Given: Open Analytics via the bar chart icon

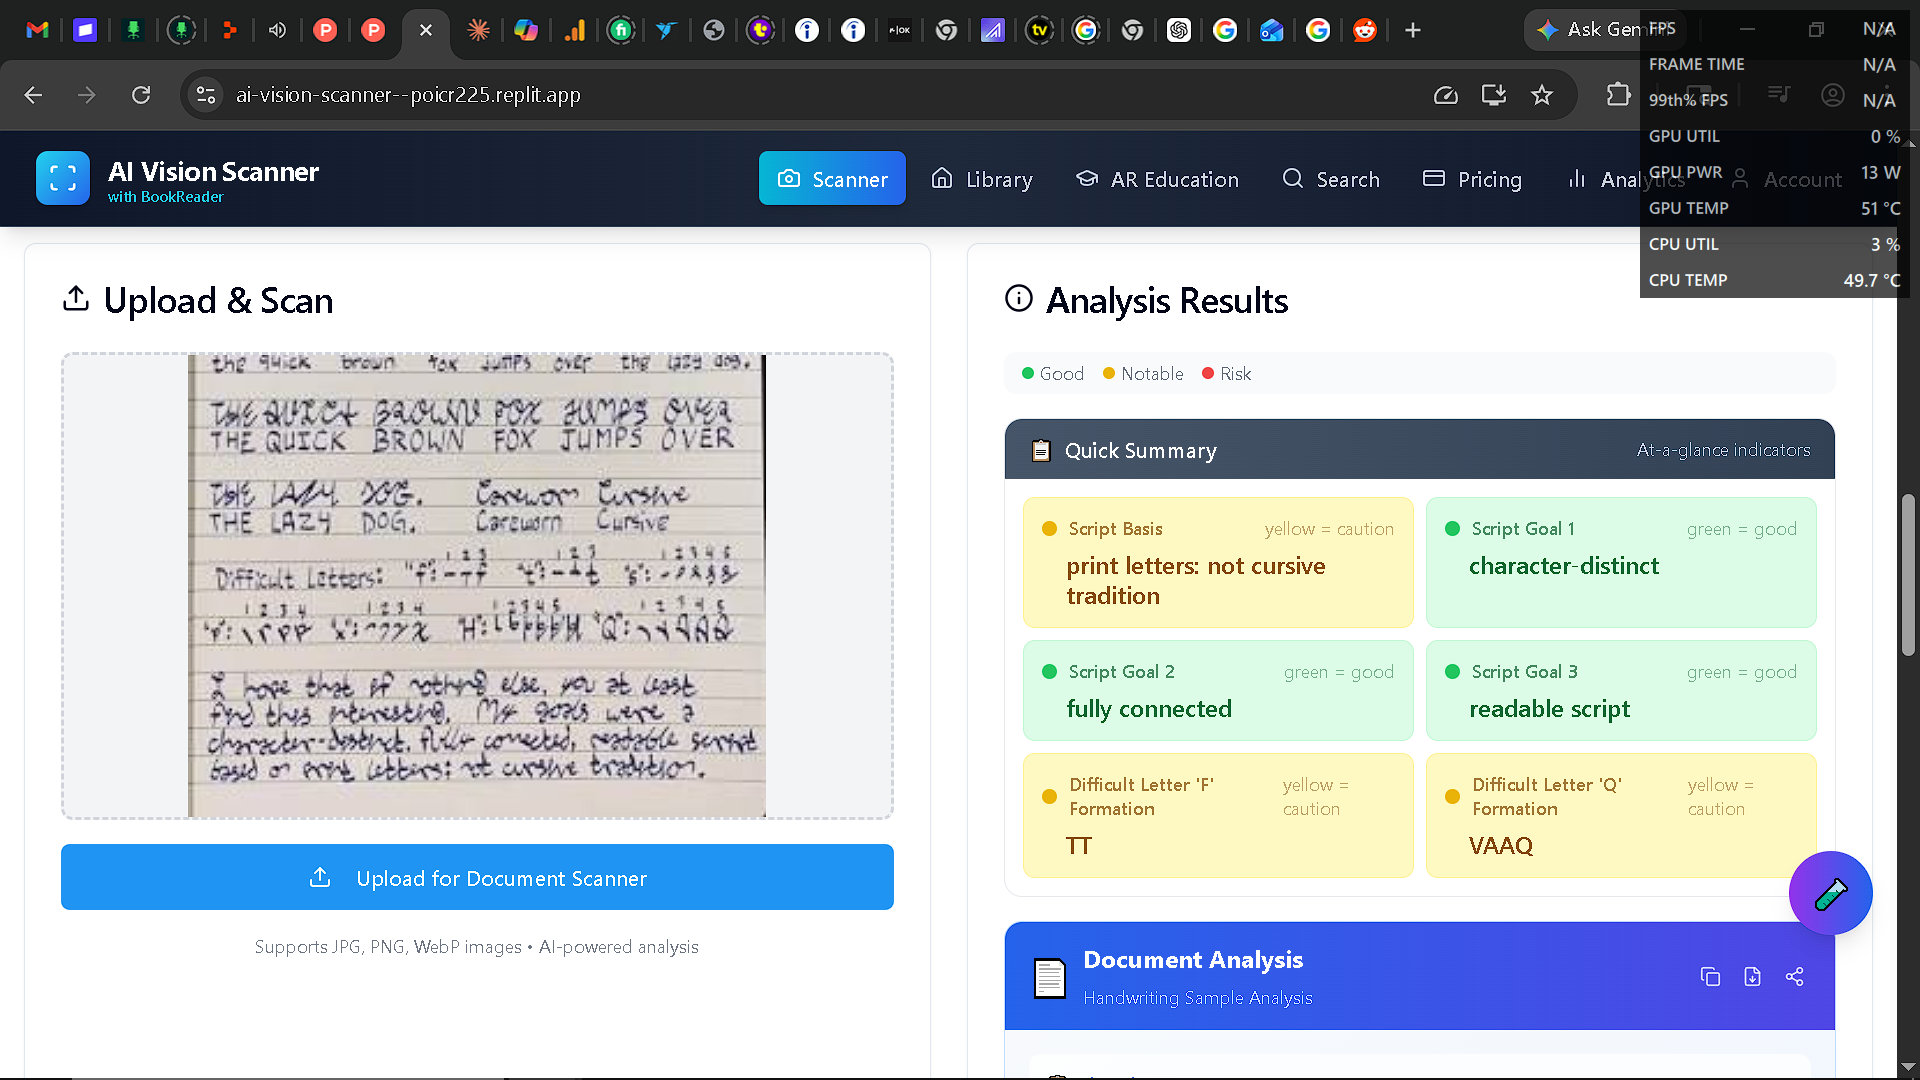Looking at the screenshot, I should [x=1578, y=178].
